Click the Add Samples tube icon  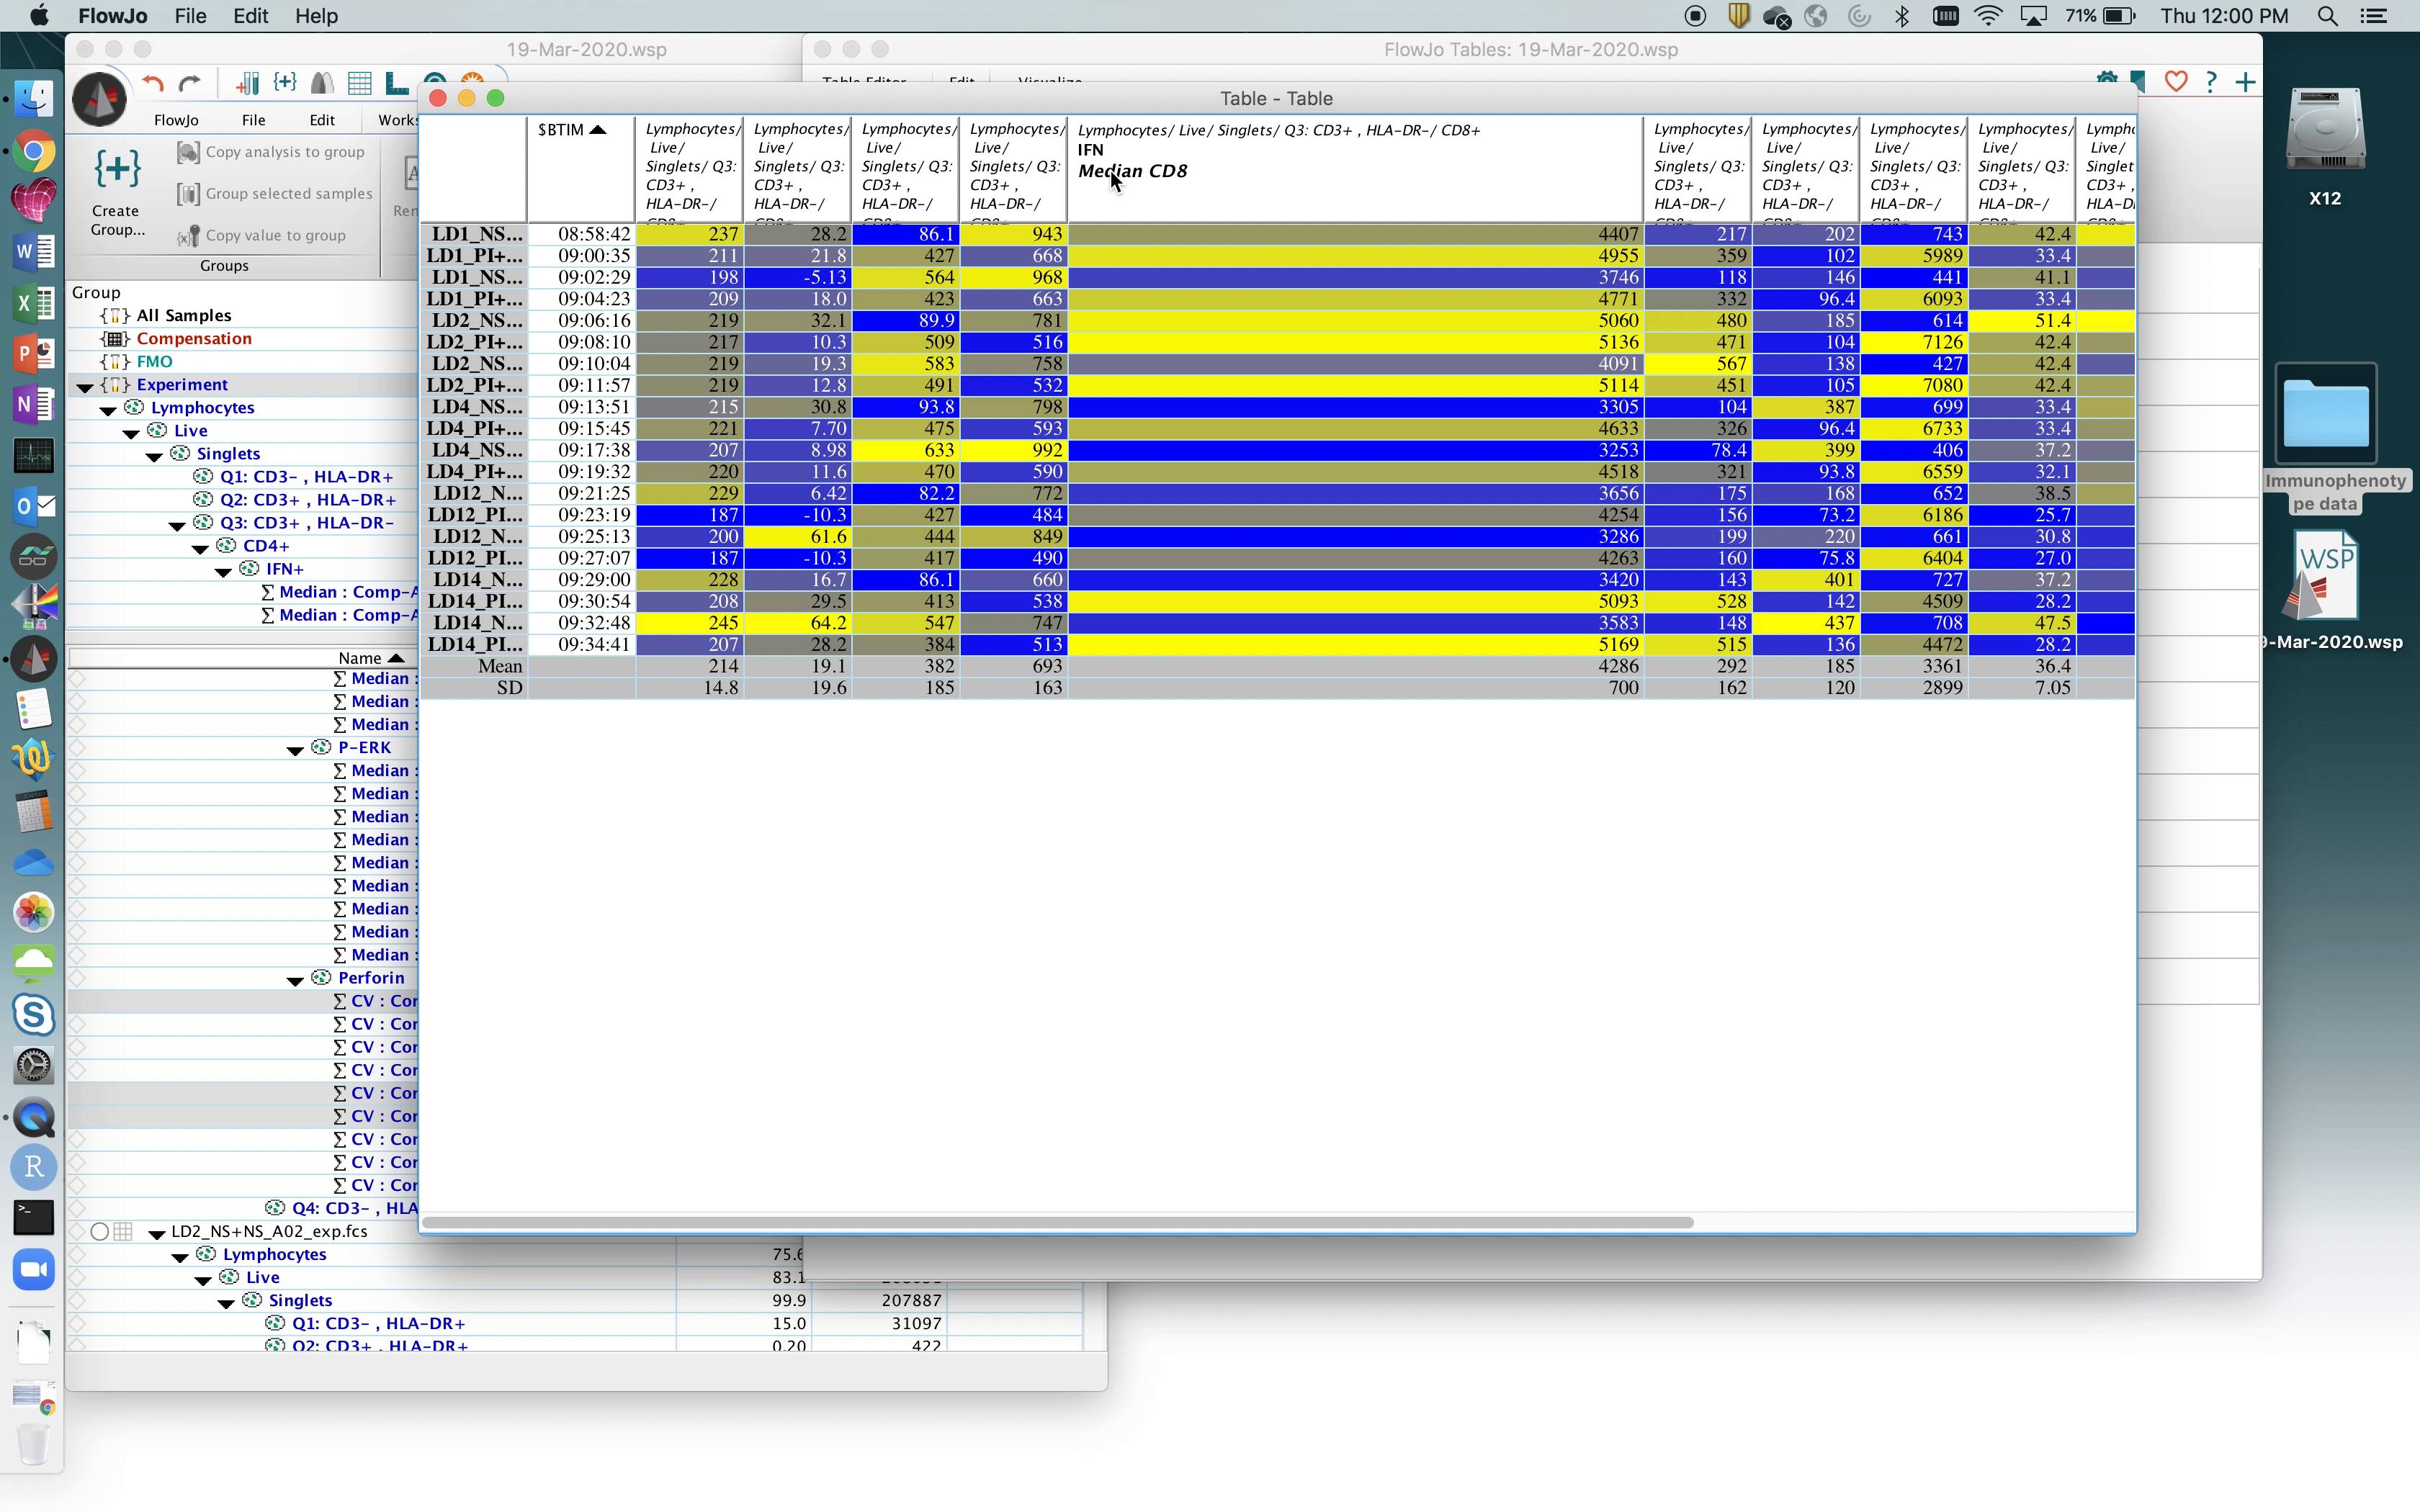(x=249, y=84)
